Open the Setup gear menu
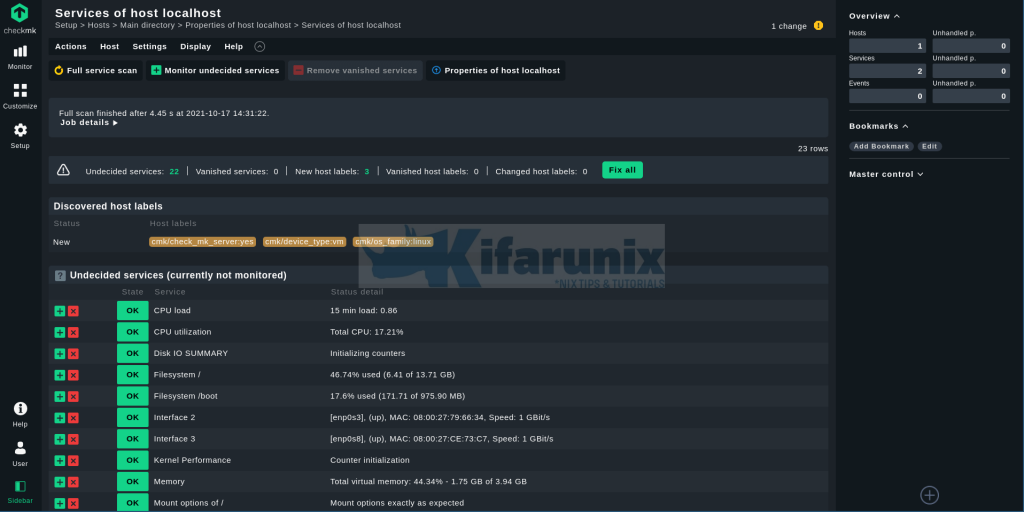The width and height of the screenshot is (1024, 512). click(20, 135)
